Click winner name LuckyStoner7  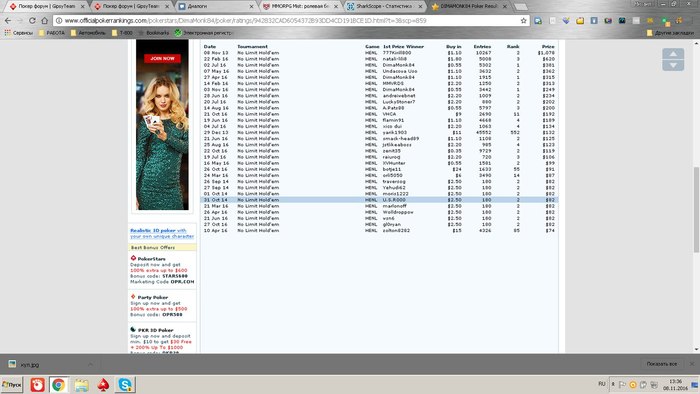pyautogui.click(x=399, y=102)
